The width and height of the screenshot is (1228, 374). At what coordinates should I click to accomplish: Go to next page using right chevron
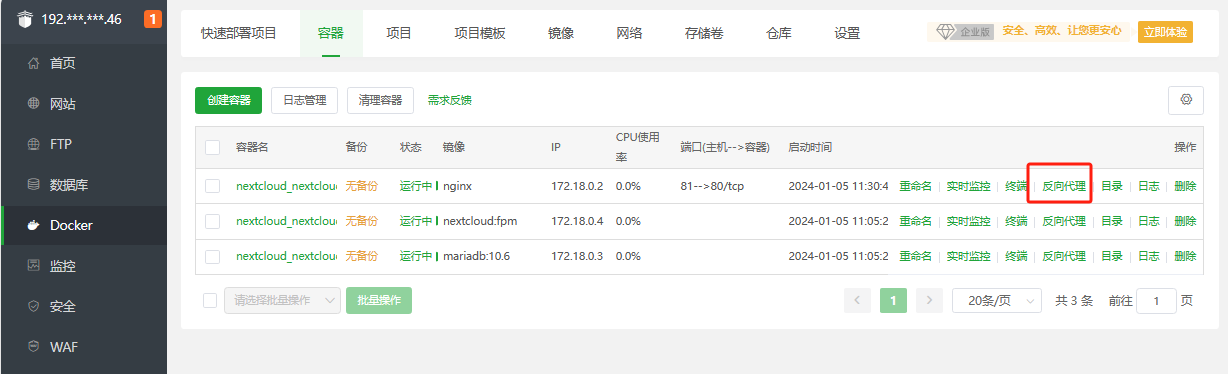(929, 301)
